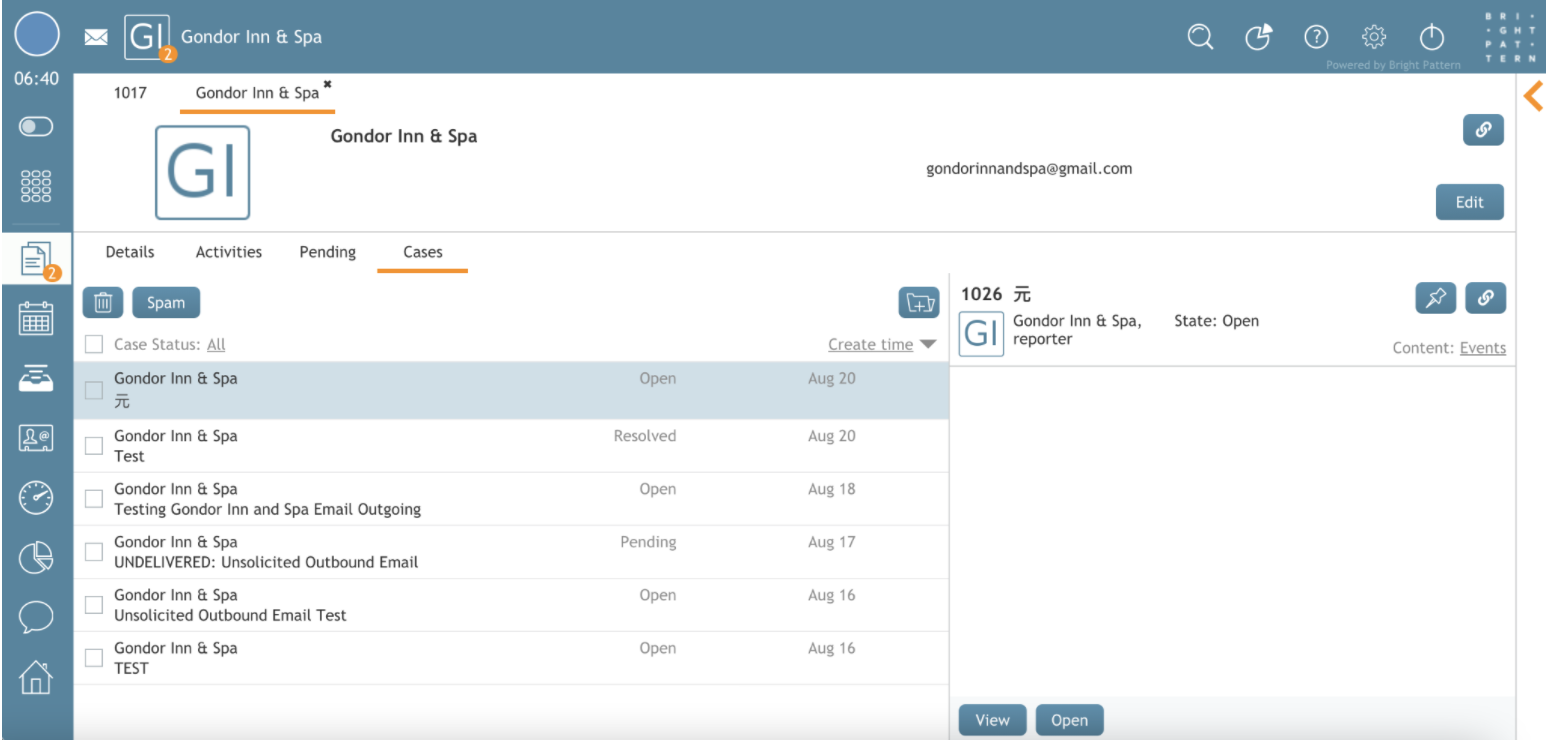
Task: Click the Aug 18 create date
Action: point(832,489)
